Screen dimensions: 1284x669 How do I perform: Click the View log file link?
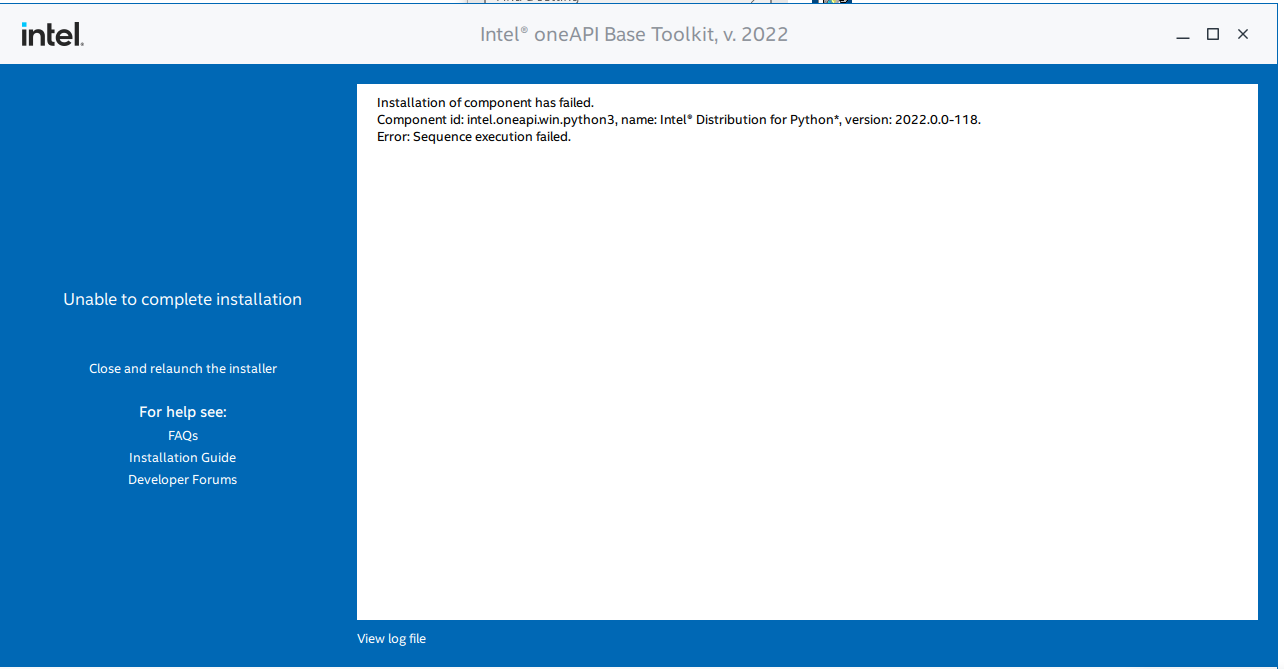391,638
